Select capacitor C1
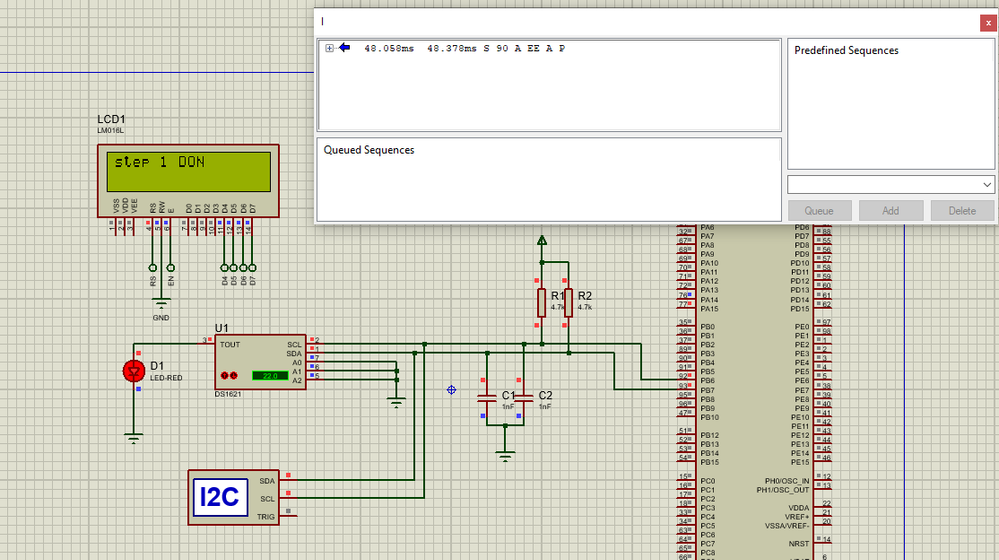Screen dimensions: 999x560 click(487, 398)
